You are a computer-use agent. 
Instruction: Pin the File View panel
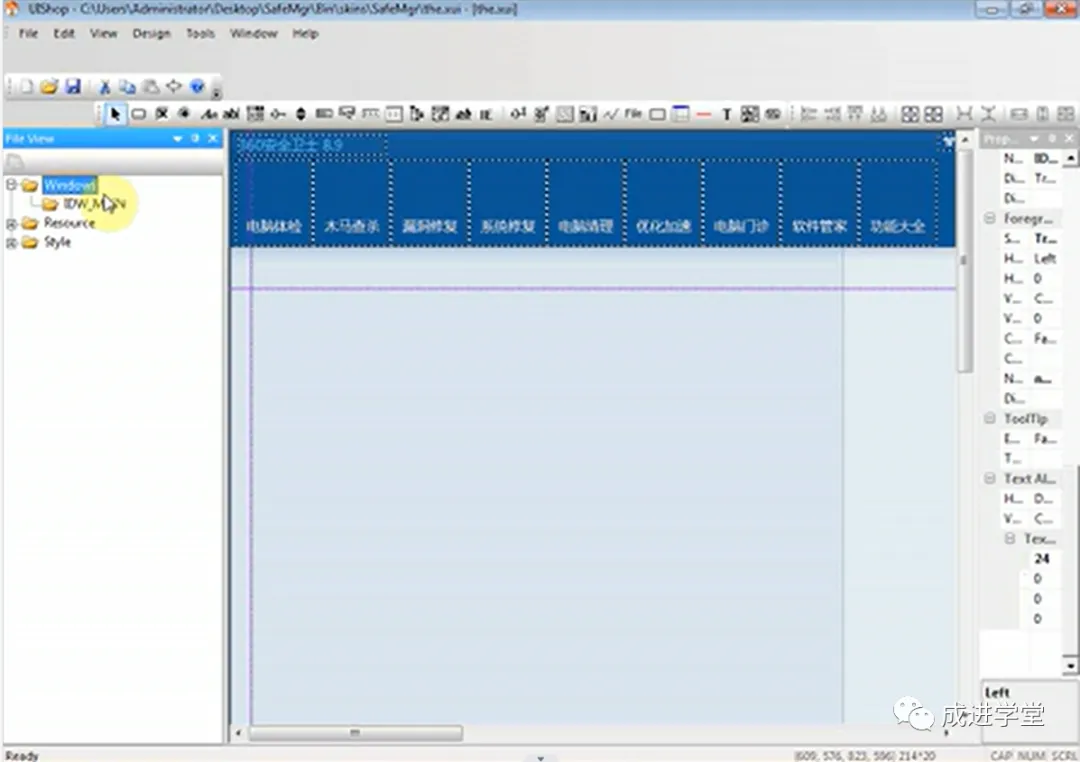click(x=195, y=138)
